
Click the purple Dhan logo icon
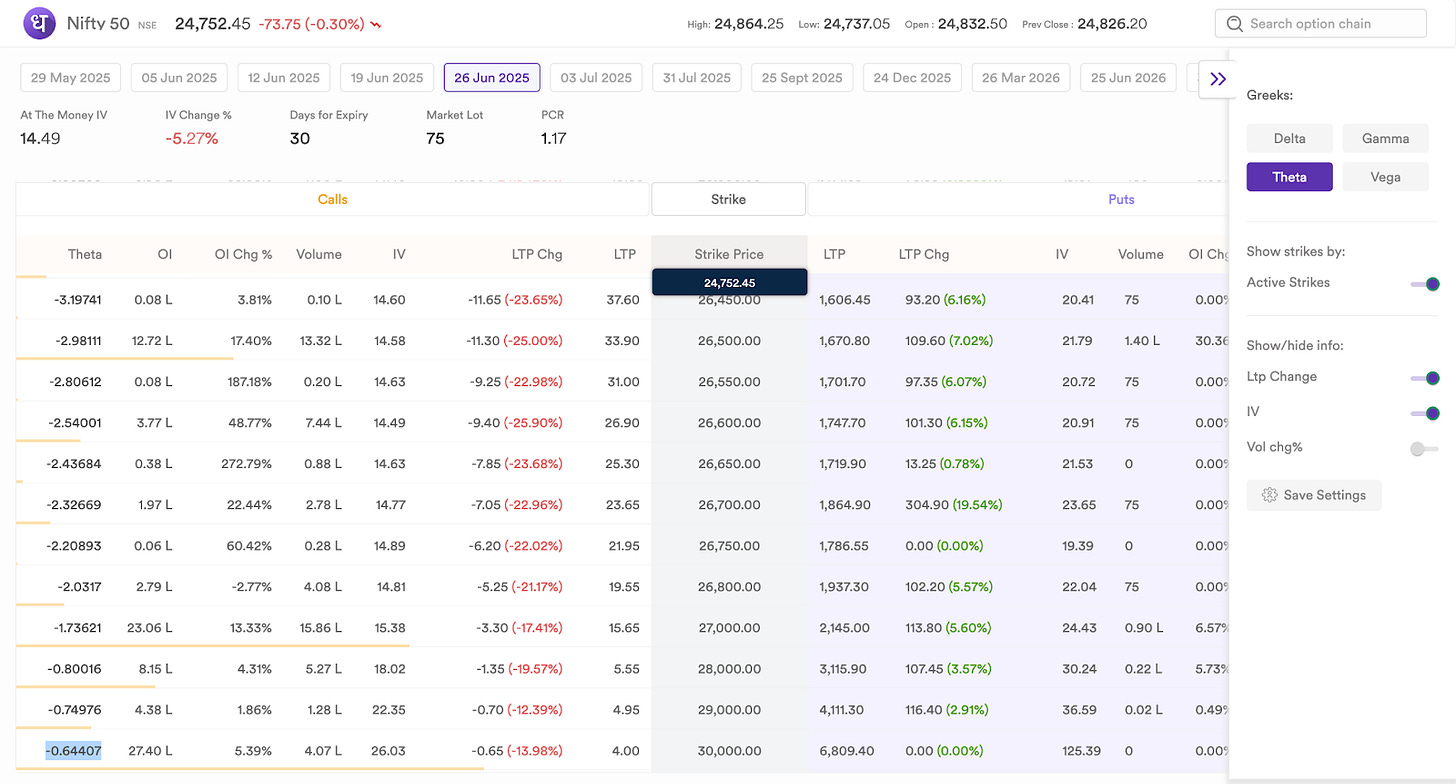tap(40, 23)
